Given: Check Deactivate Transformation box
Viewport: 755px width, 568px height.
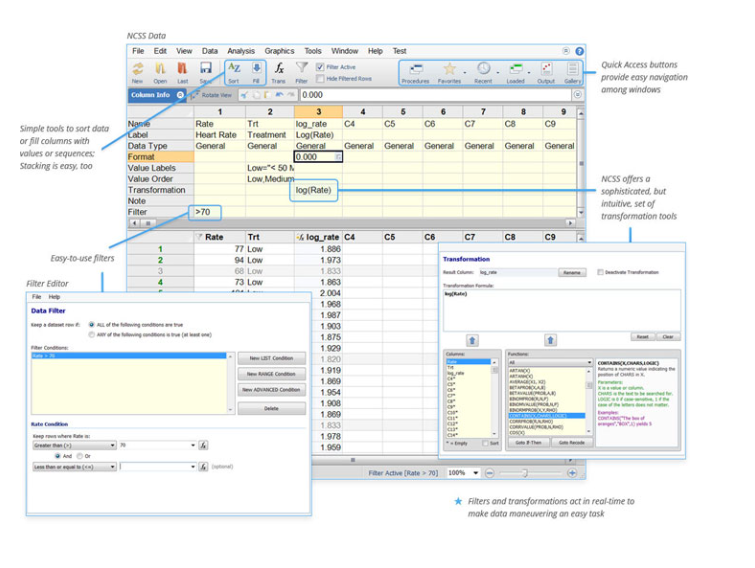Looking at the screenshot, I should coord(600,271).
